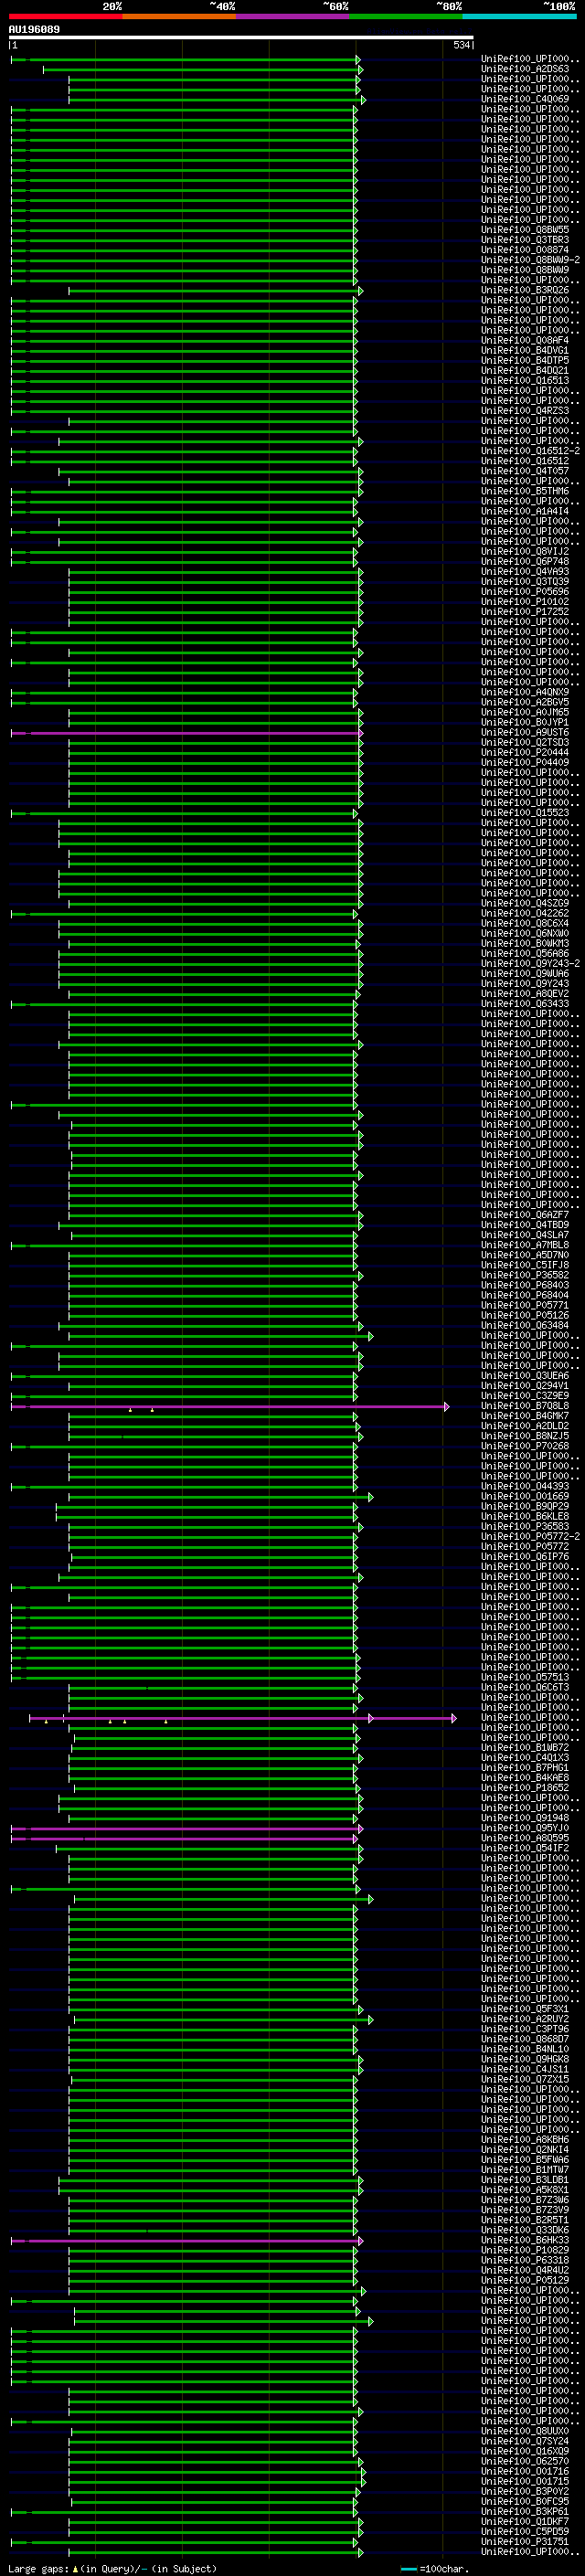Select the UniRef100_O42262 label
585x2576 pixels.
[x=525, y=914]
